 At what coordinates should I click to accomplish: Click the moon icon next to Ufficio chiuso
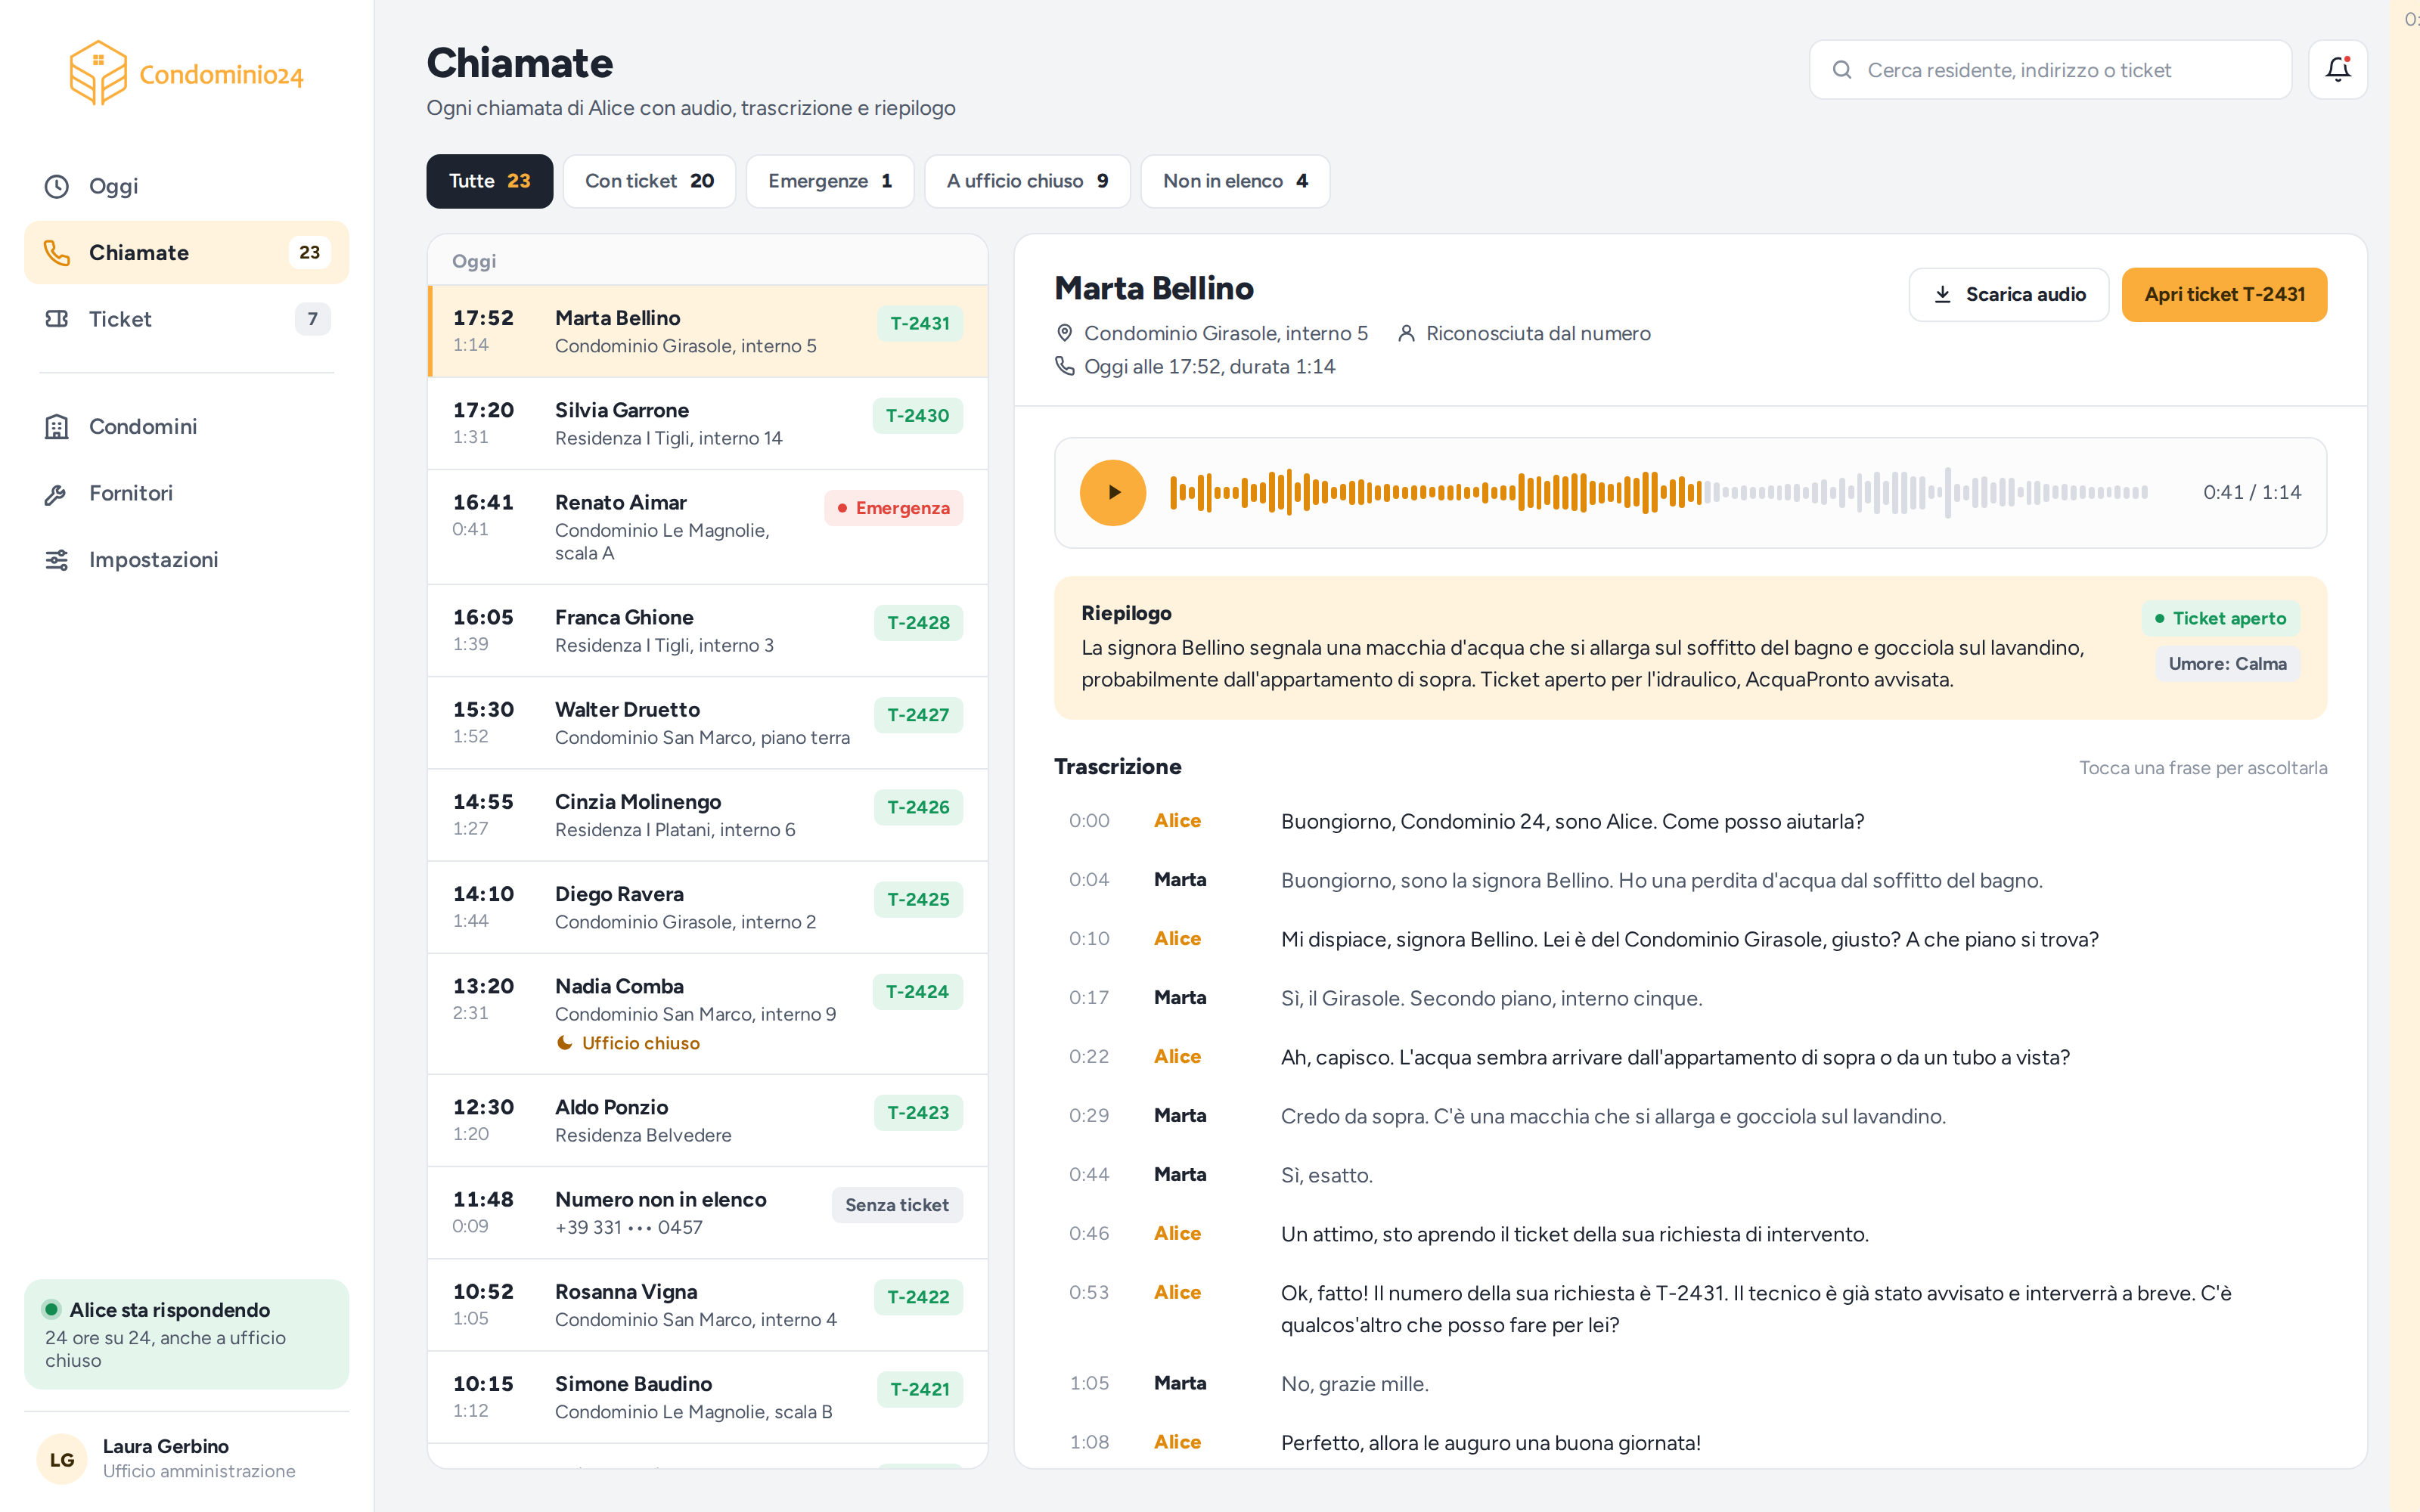(565, 1043)
